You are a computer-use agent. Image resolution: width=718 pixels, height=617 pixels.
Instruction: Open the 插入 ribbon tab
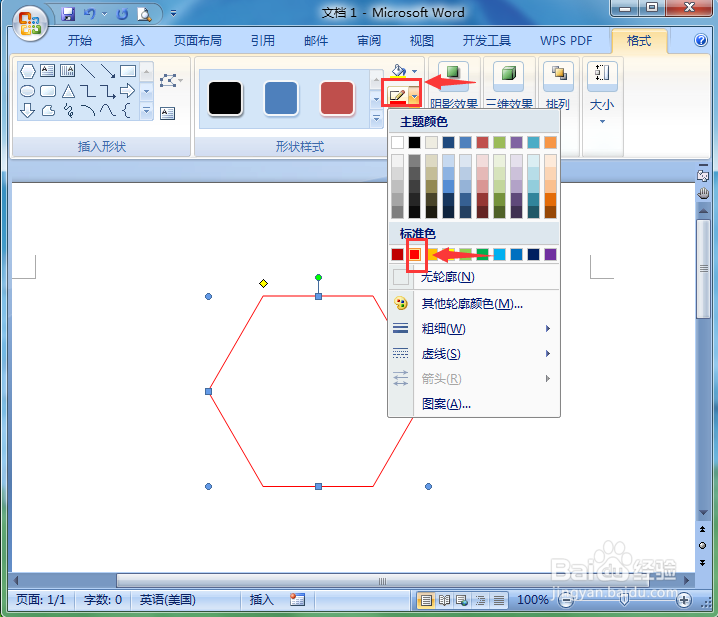coord(132,41)
